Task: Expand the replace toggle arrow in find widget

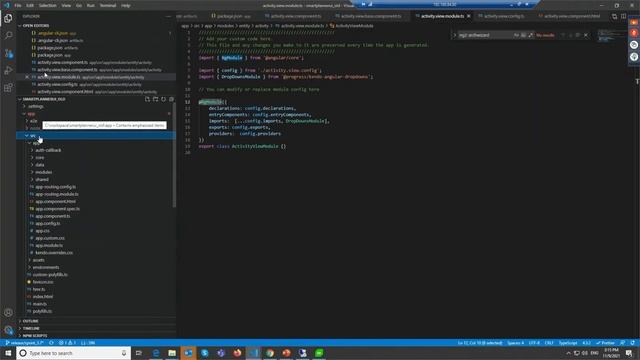Action: [x=454, y=35]
